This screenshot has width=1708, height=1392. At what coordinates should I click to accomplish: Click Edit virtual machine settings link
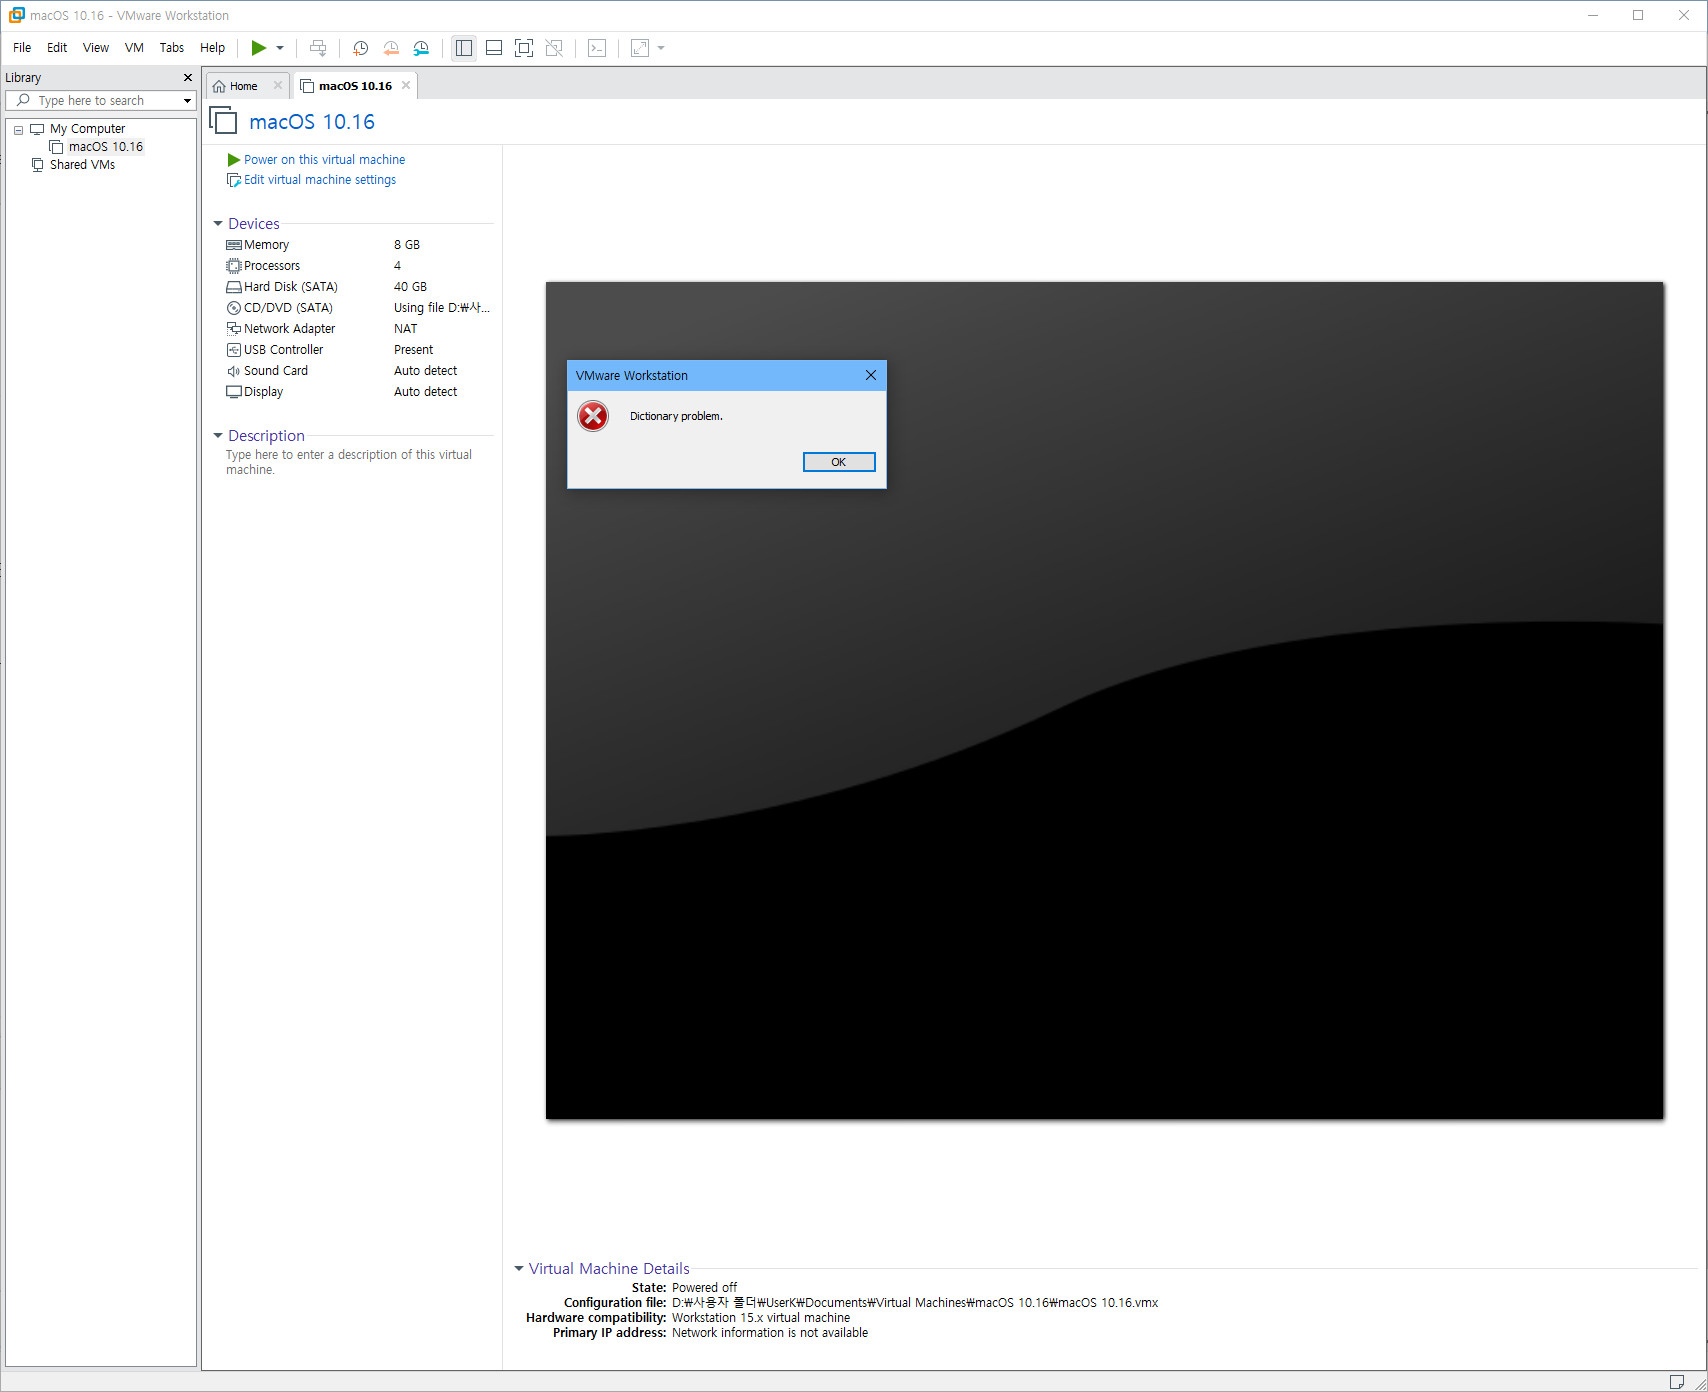(320, 180)
